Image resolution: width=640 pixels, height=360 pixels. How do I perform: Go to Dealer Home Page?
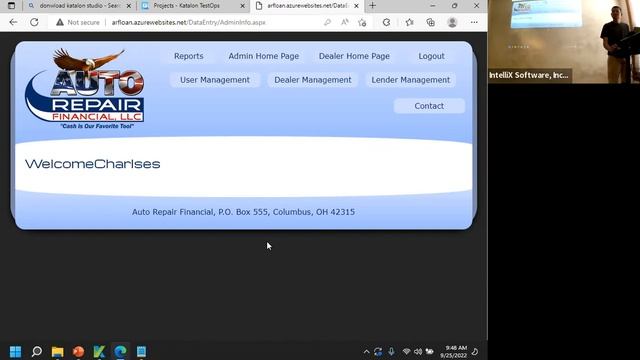[354, 56]
